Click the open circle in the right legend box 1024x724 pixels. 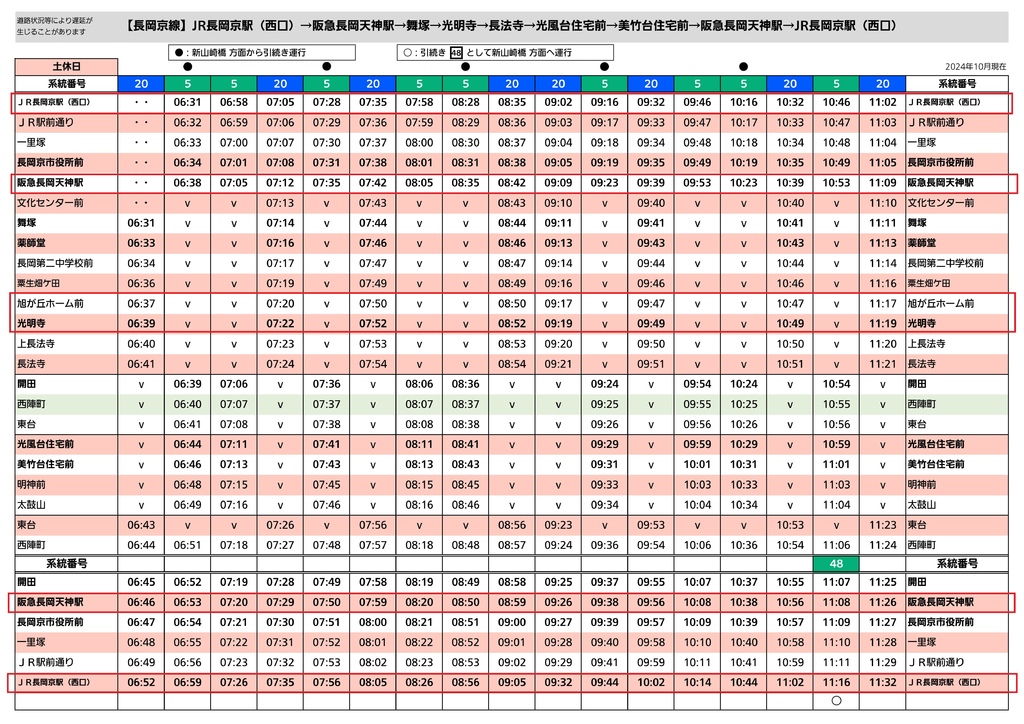click(408, 53)
